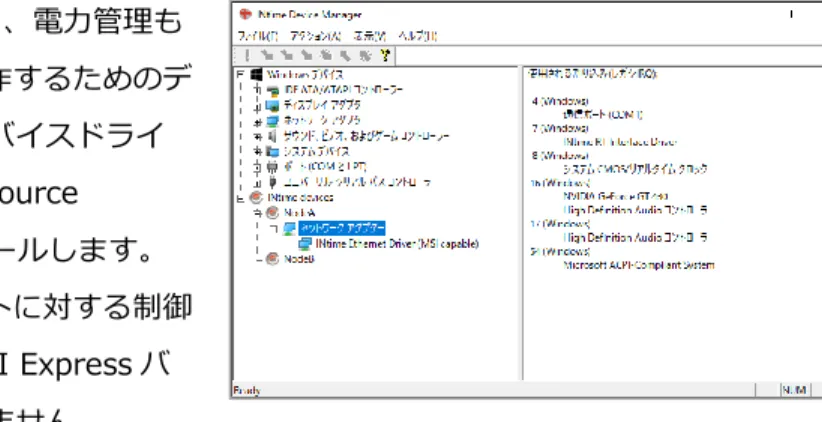Expand the USB controller node
This screenshot has width=822, height=422.
(257, 185)
